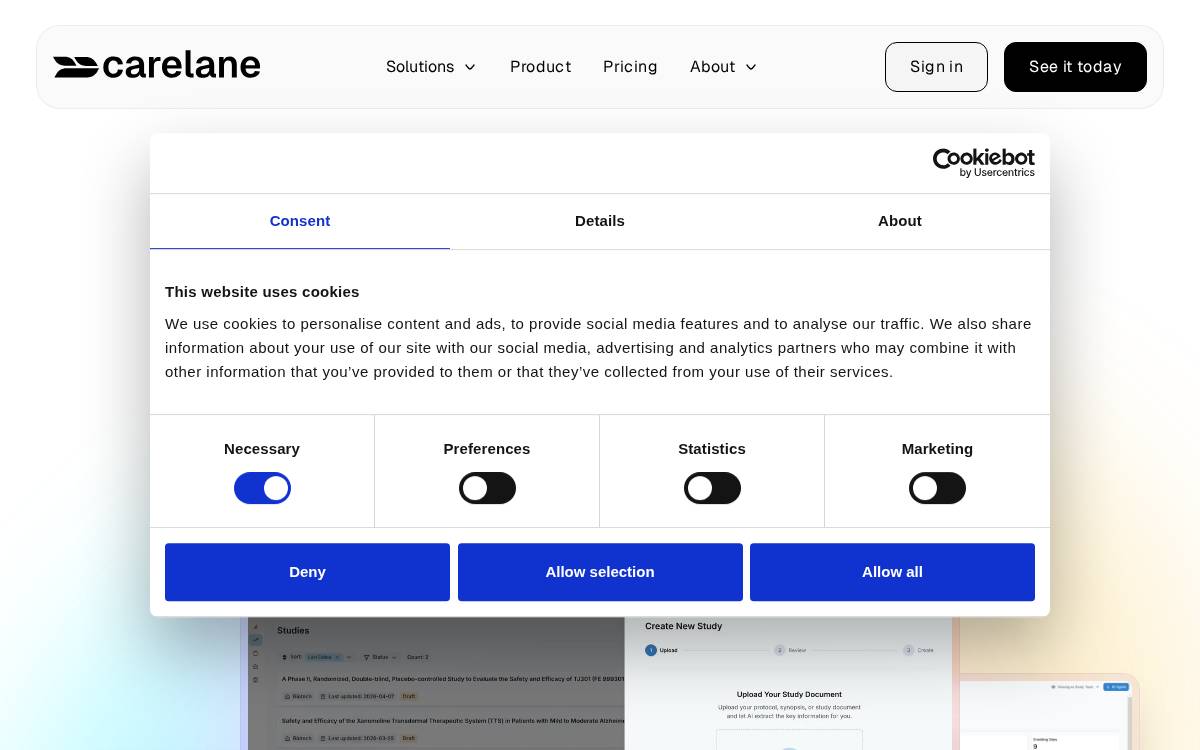
Task: Click the "This website uses cookies" heading
Action: (262, 292)
